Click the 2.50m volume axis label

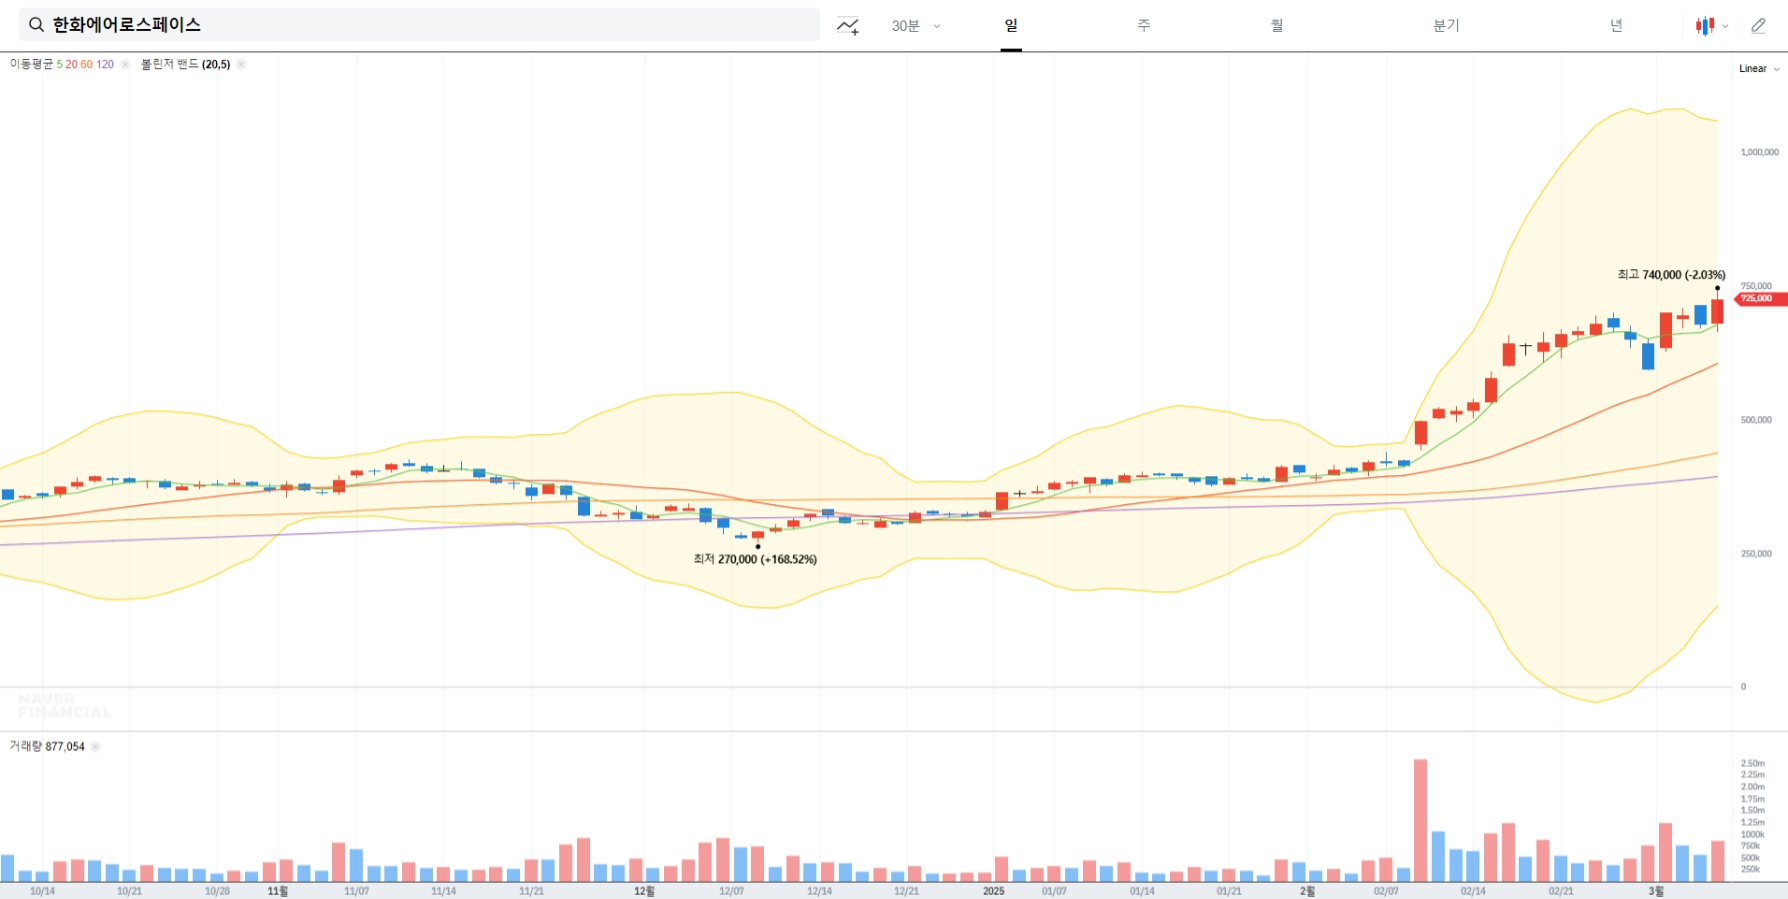click(x=1752, y=764)
